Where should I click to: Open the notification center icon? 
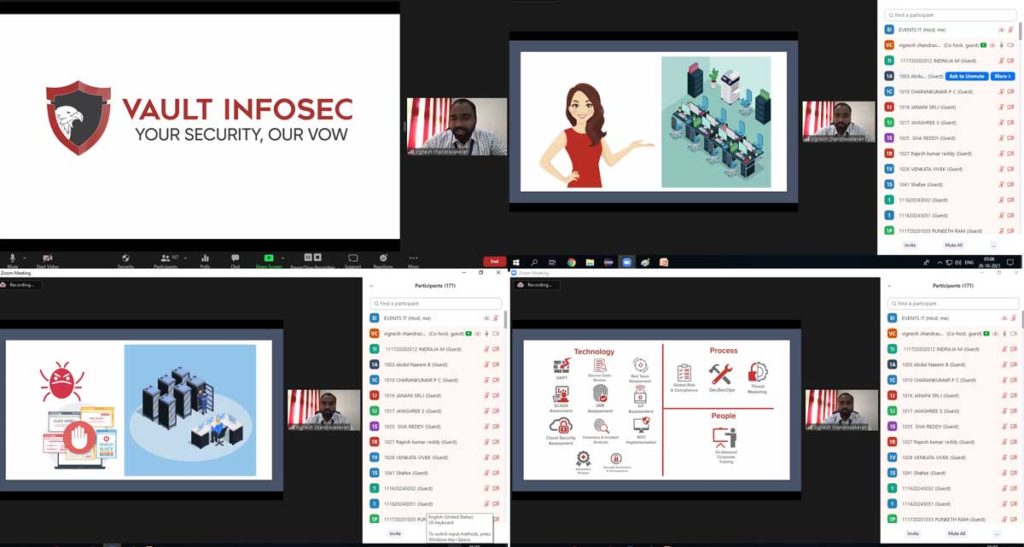click(x=1010, y=262)
